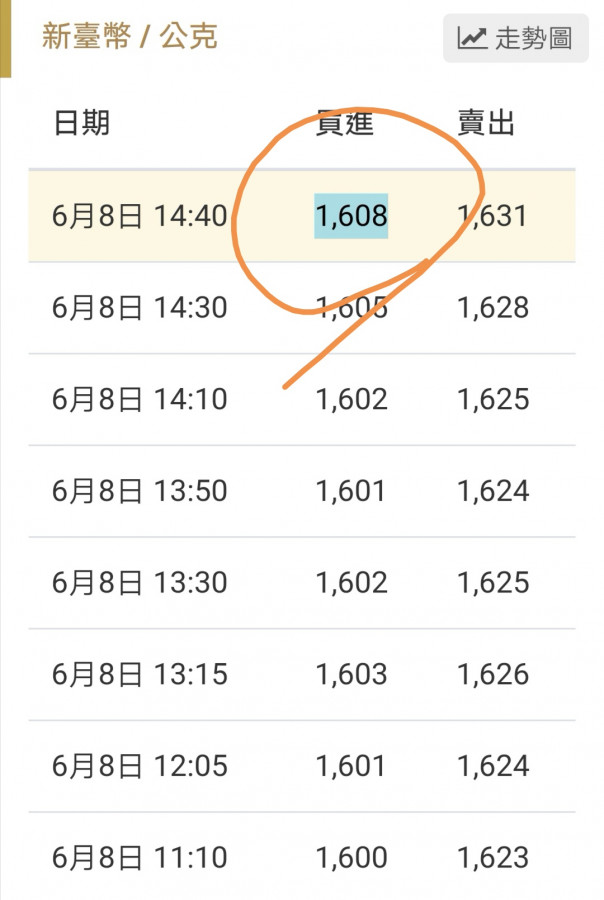Click the 新臺幣 / 公克 heading

click(x=130, y=36)
